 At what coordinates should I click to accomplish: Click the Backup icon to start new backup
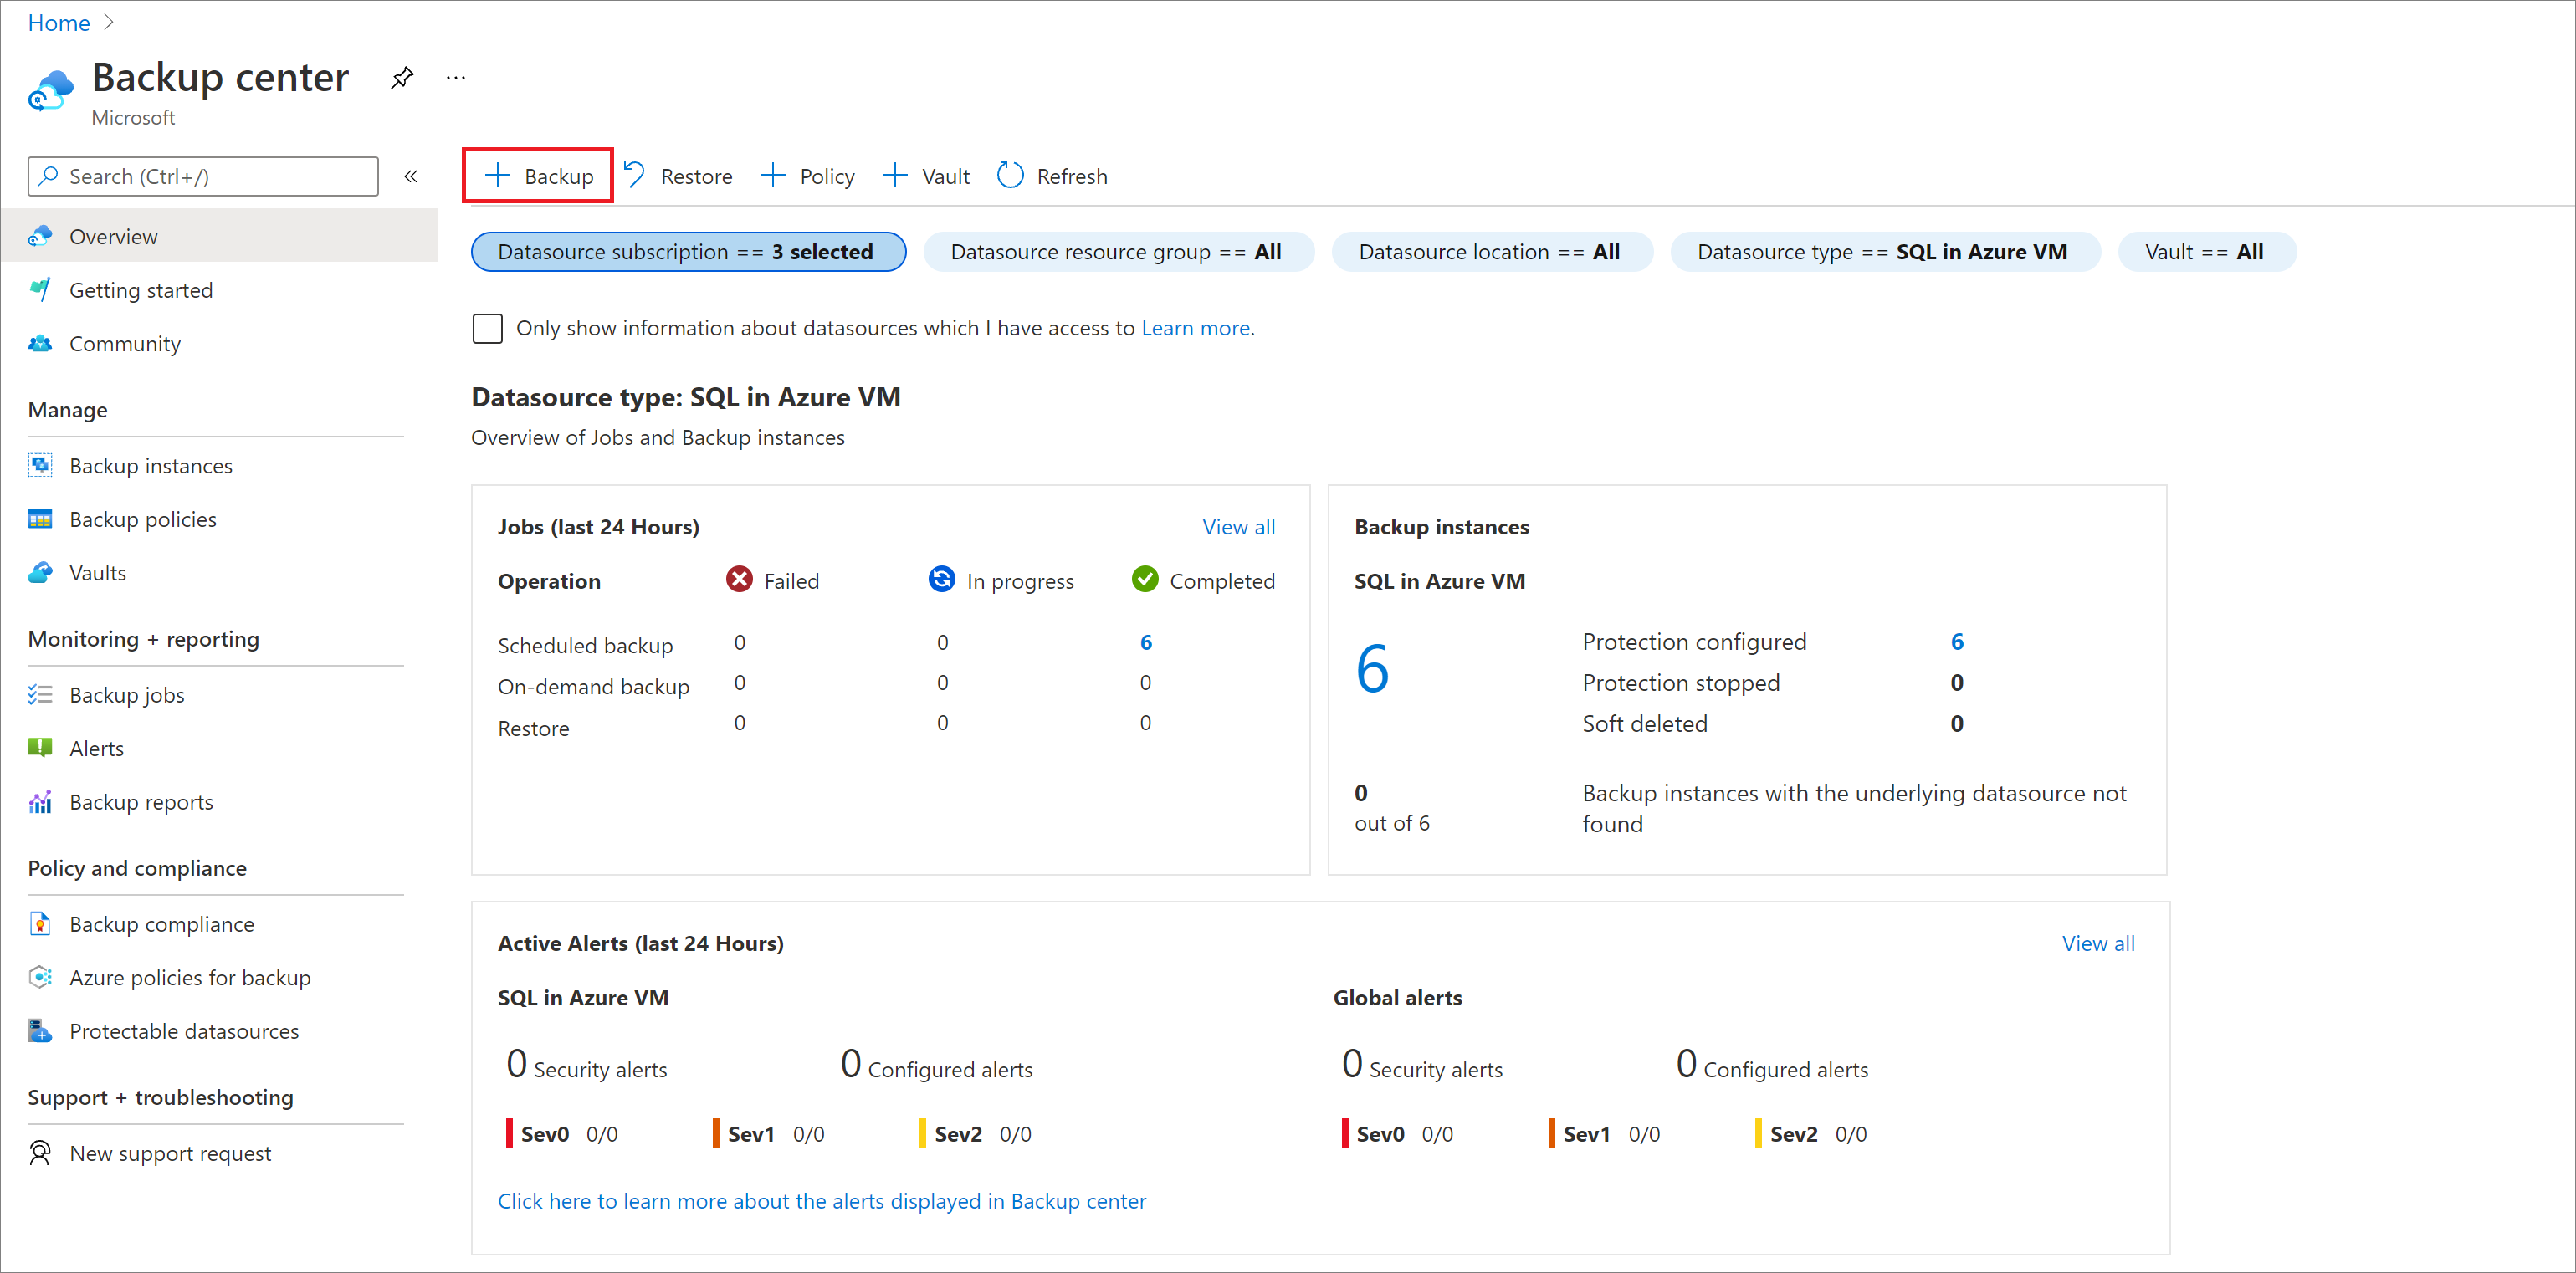click(542, 176)
